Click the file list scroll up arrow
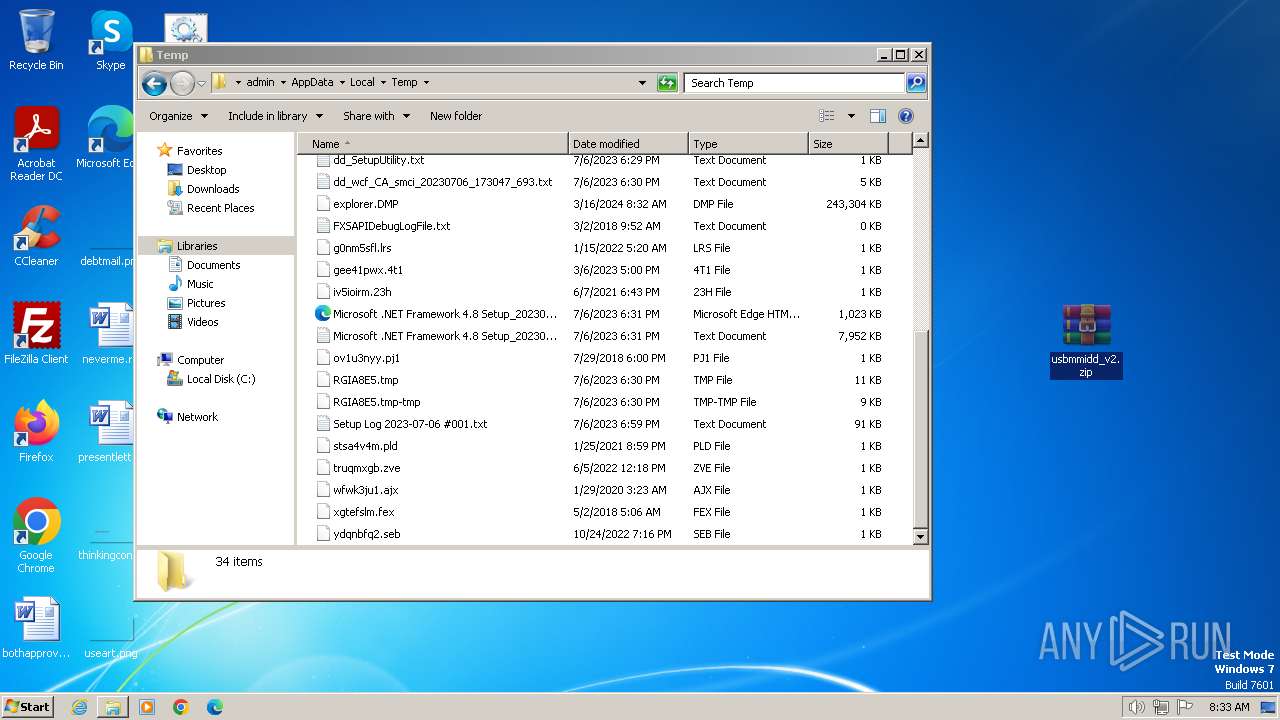This screenshot has width=1280, height=720. click(x=921, y=141)
